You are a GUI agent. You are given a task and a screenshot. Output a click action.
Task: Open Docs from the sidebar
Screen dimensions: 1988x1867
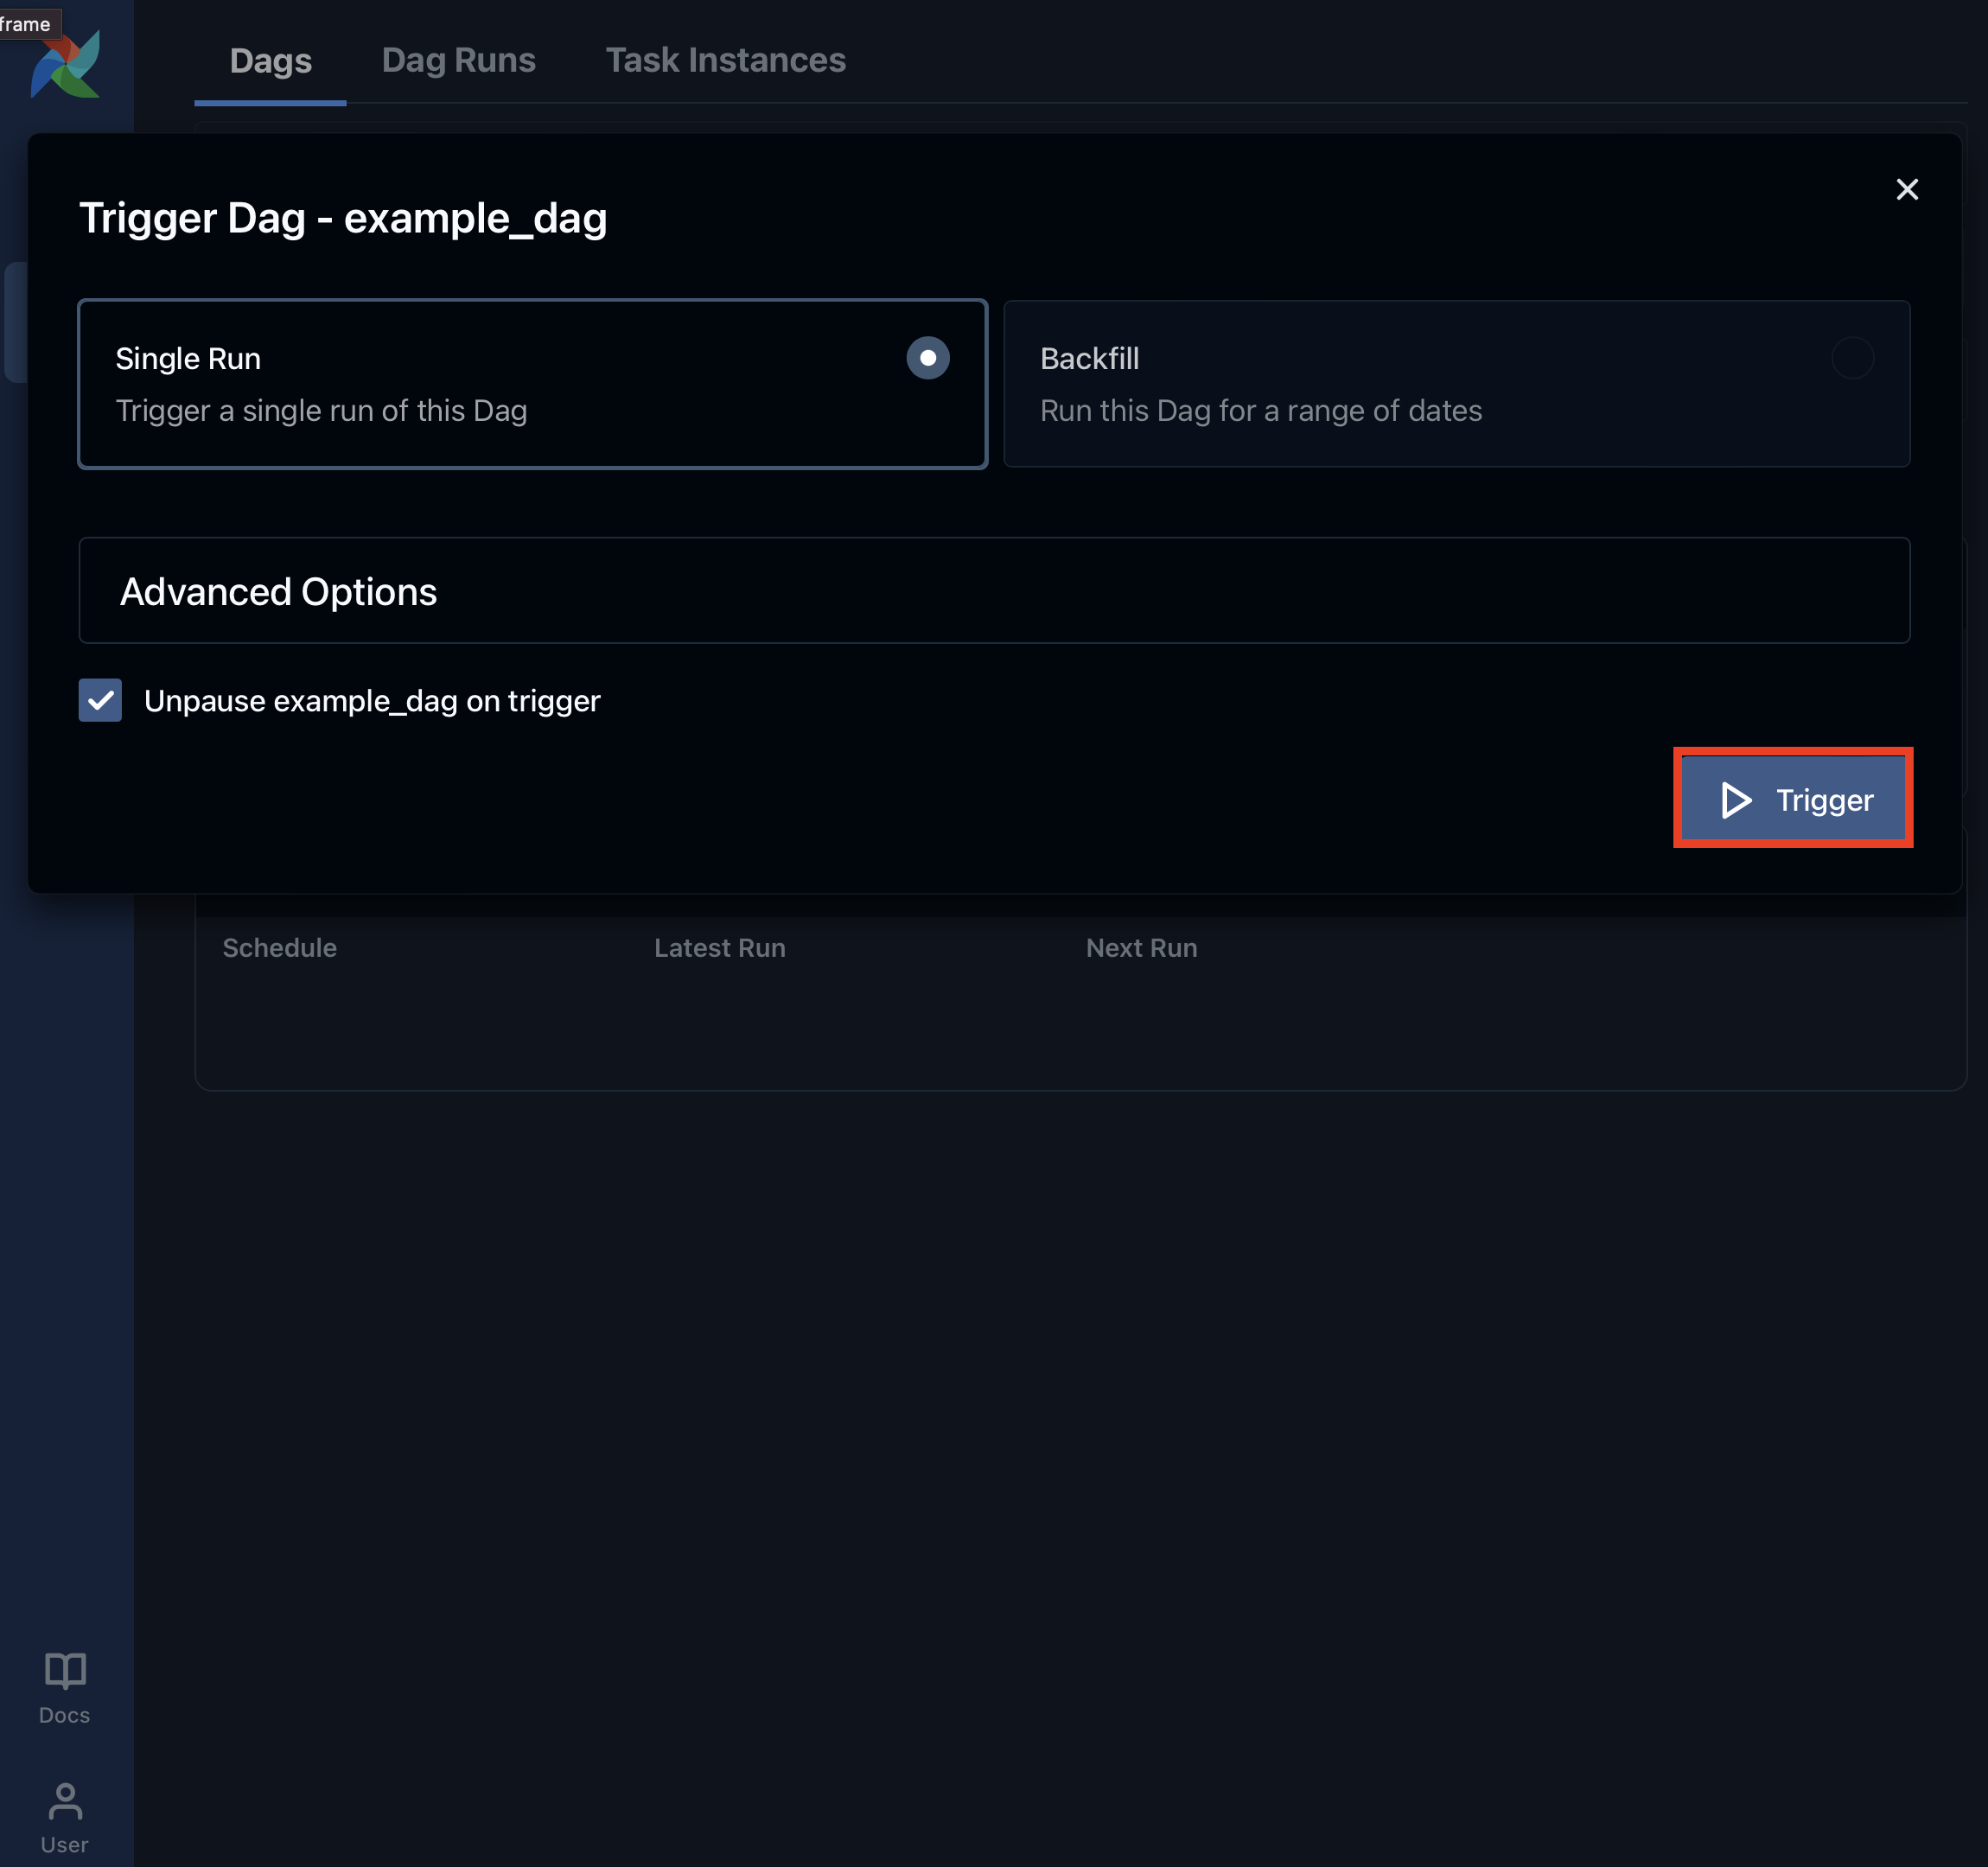click(x=65, y=1688)
